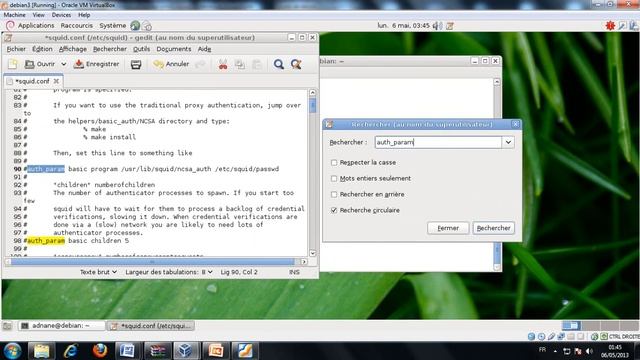The width and height of the screenshot is (640, 360).
Task: Click the Lig 90, Col 2 status text
Action: [239, 272]
